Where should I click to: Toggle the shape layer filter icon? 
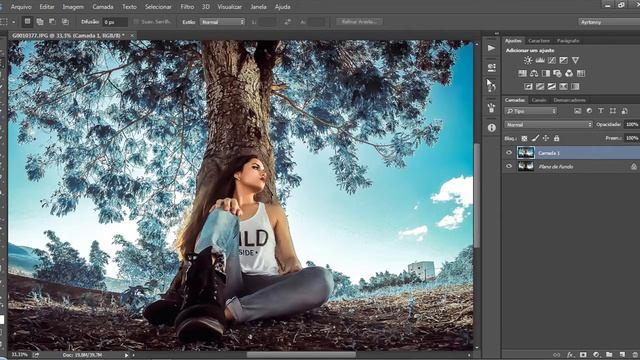(613, 111)
